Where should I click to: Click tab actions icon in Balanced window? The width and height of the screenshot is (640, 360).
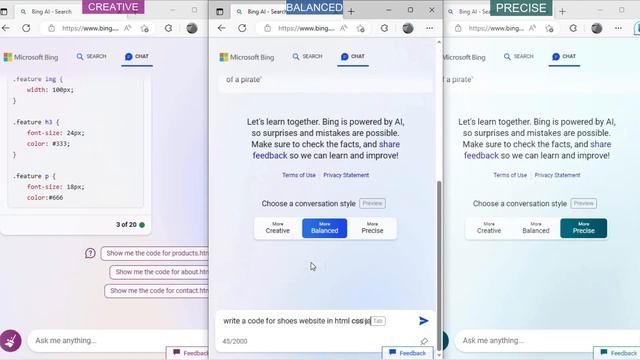(220, 11)
